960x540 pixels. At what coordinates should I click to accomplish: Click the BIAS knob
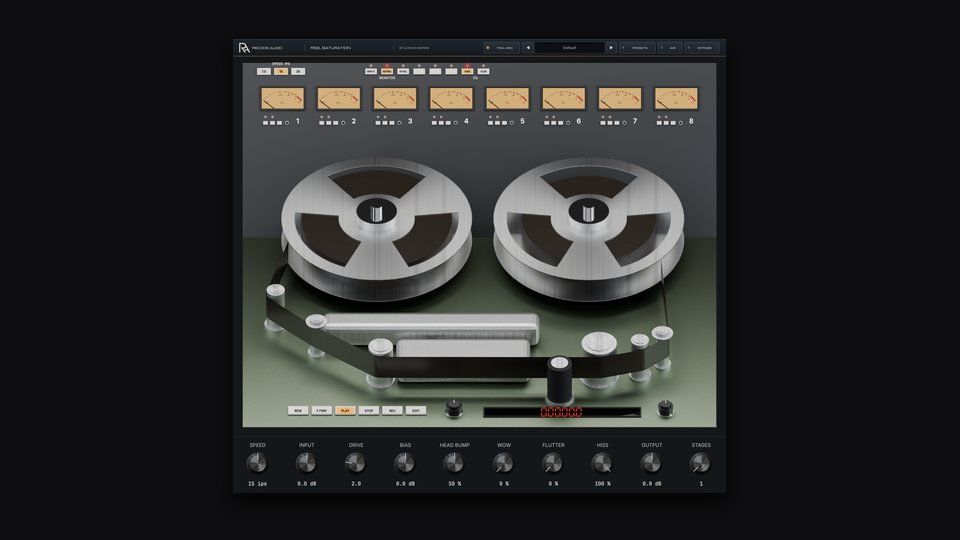click(405, 463)
